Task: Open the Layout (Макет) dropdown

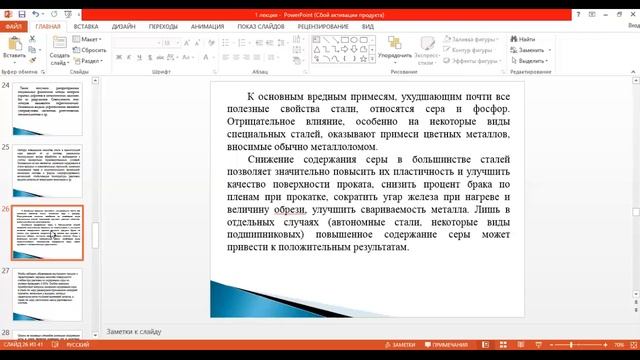Action: 87,39
